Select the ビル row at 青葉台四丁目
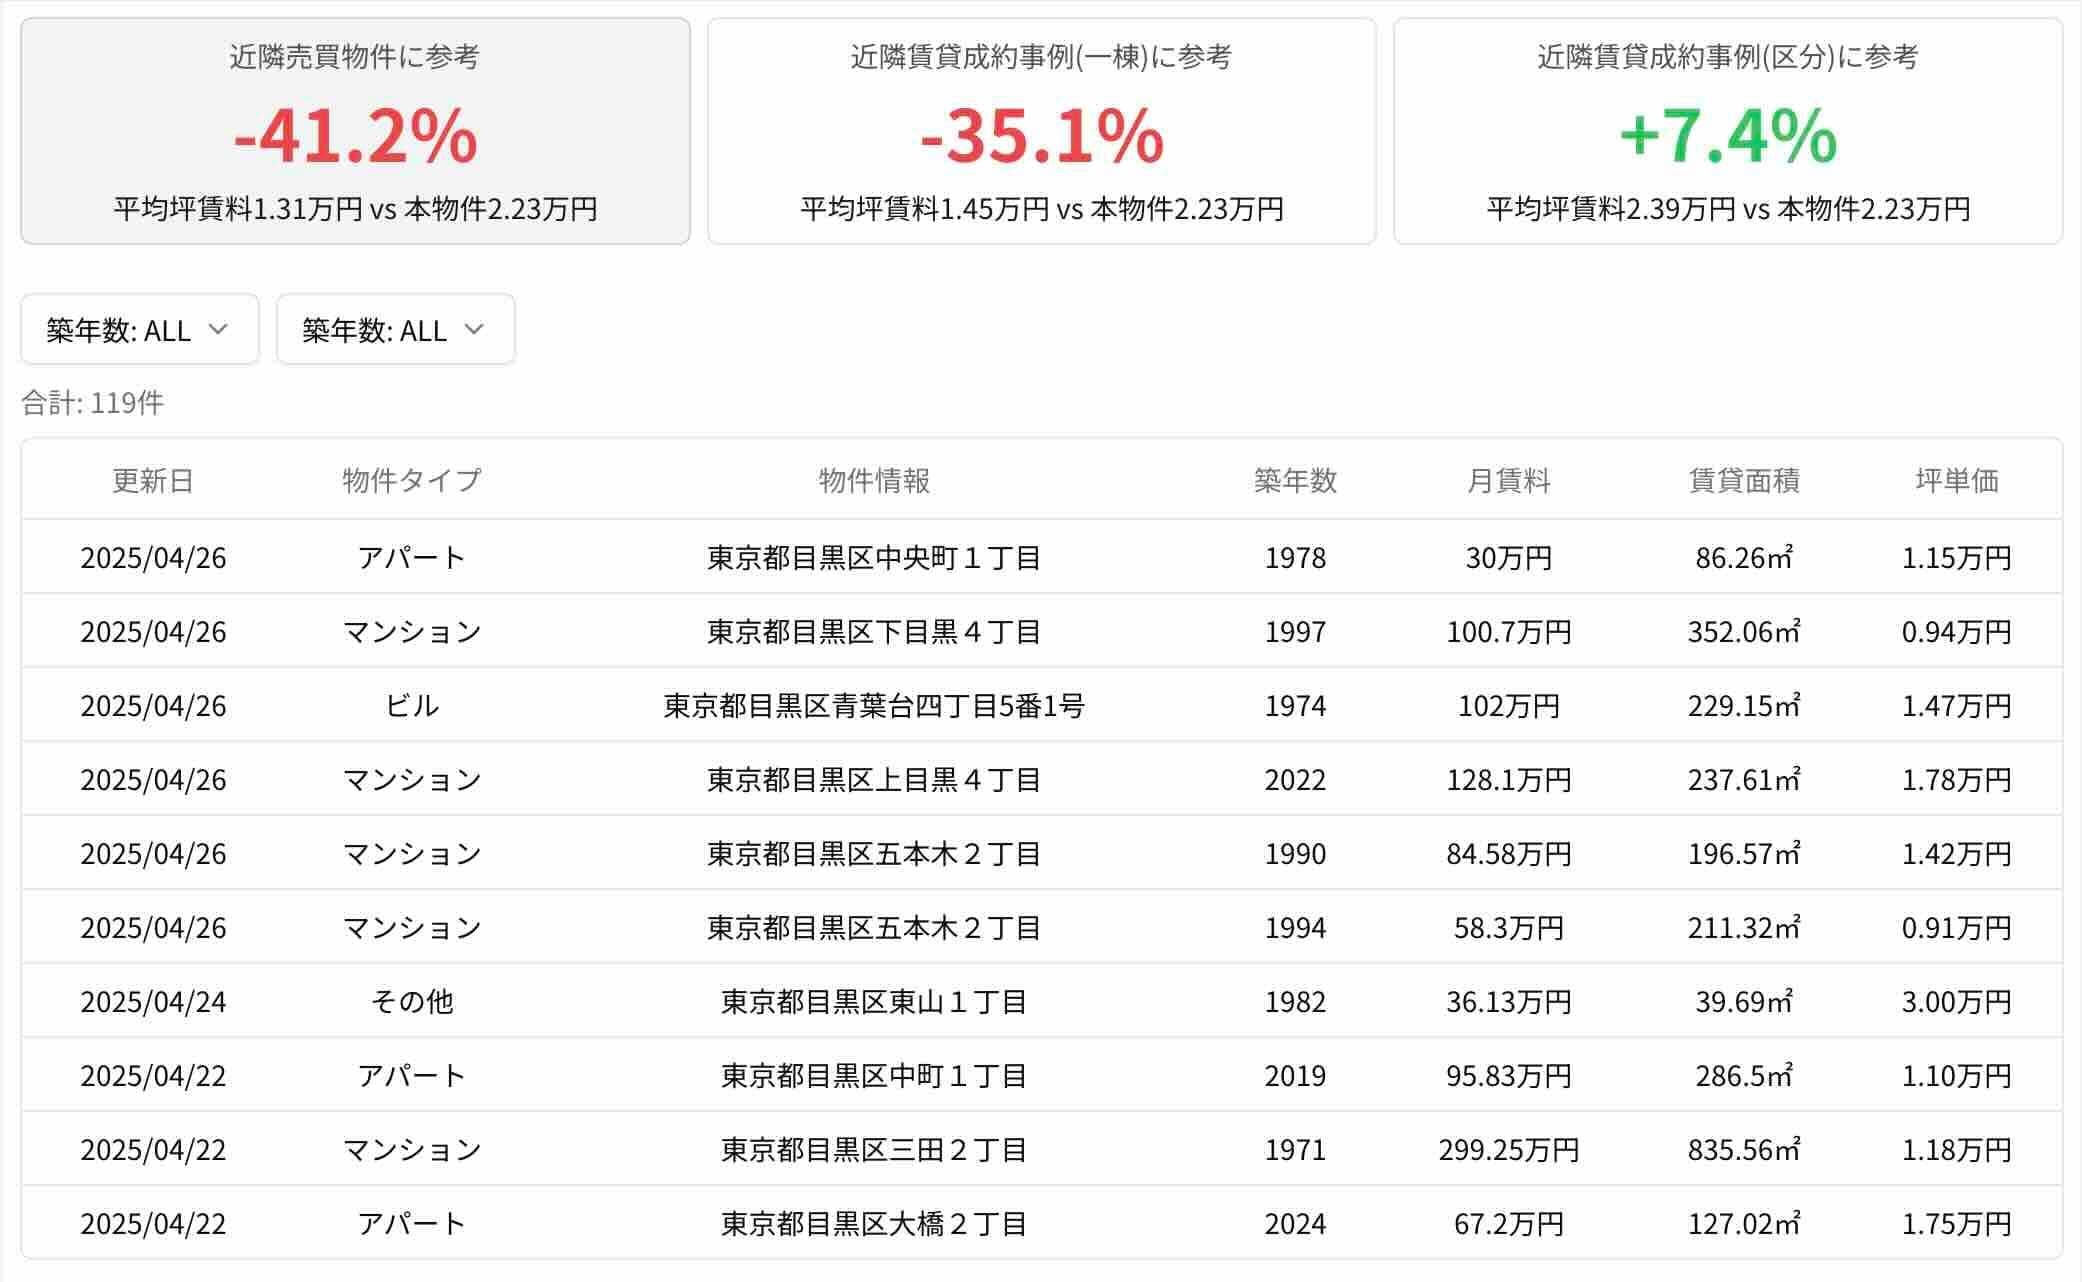Screen dimensions: 2082x1282 [1040, 706]
